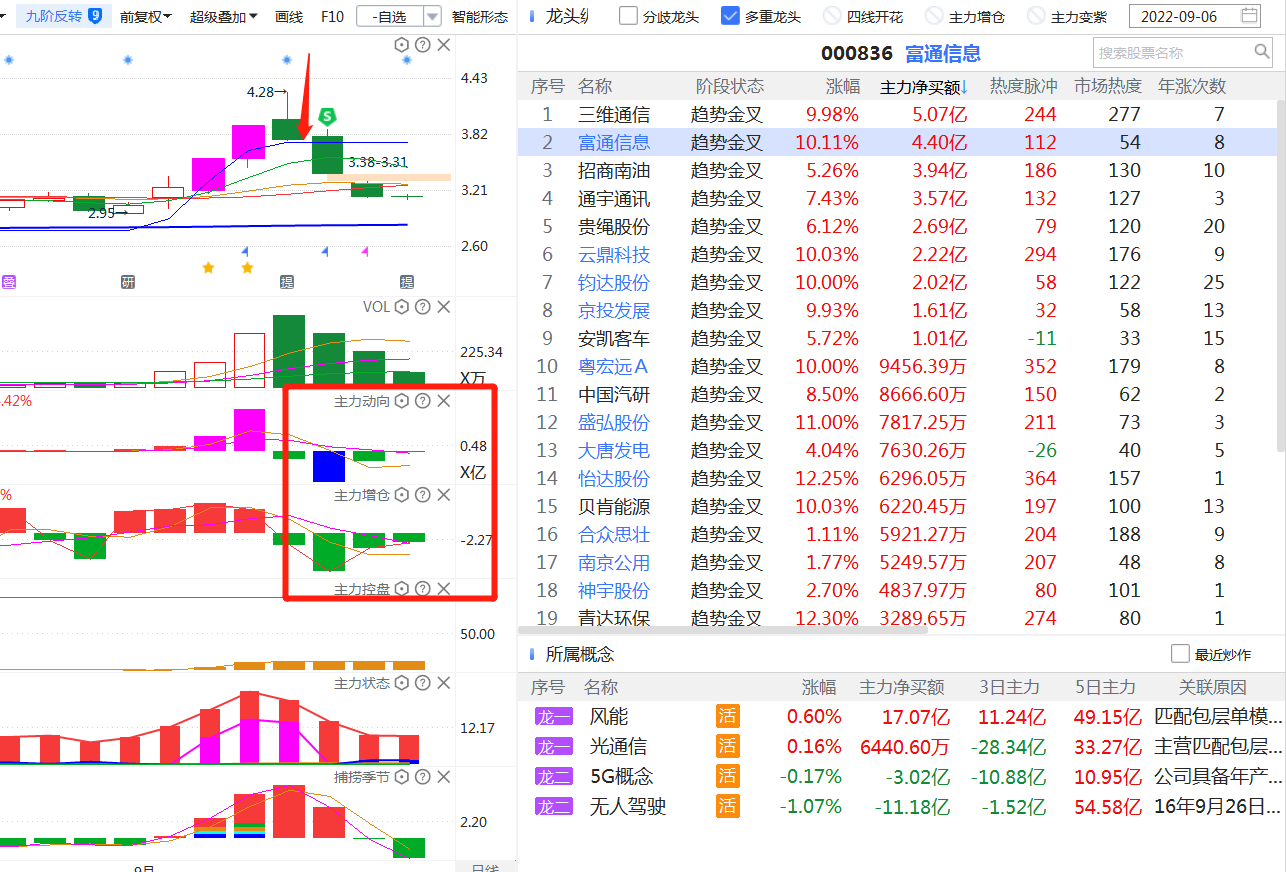
Task: Open 主力控盘 panel settings hexagon icon
Action: pyautogui.click(x=402, y=589)
